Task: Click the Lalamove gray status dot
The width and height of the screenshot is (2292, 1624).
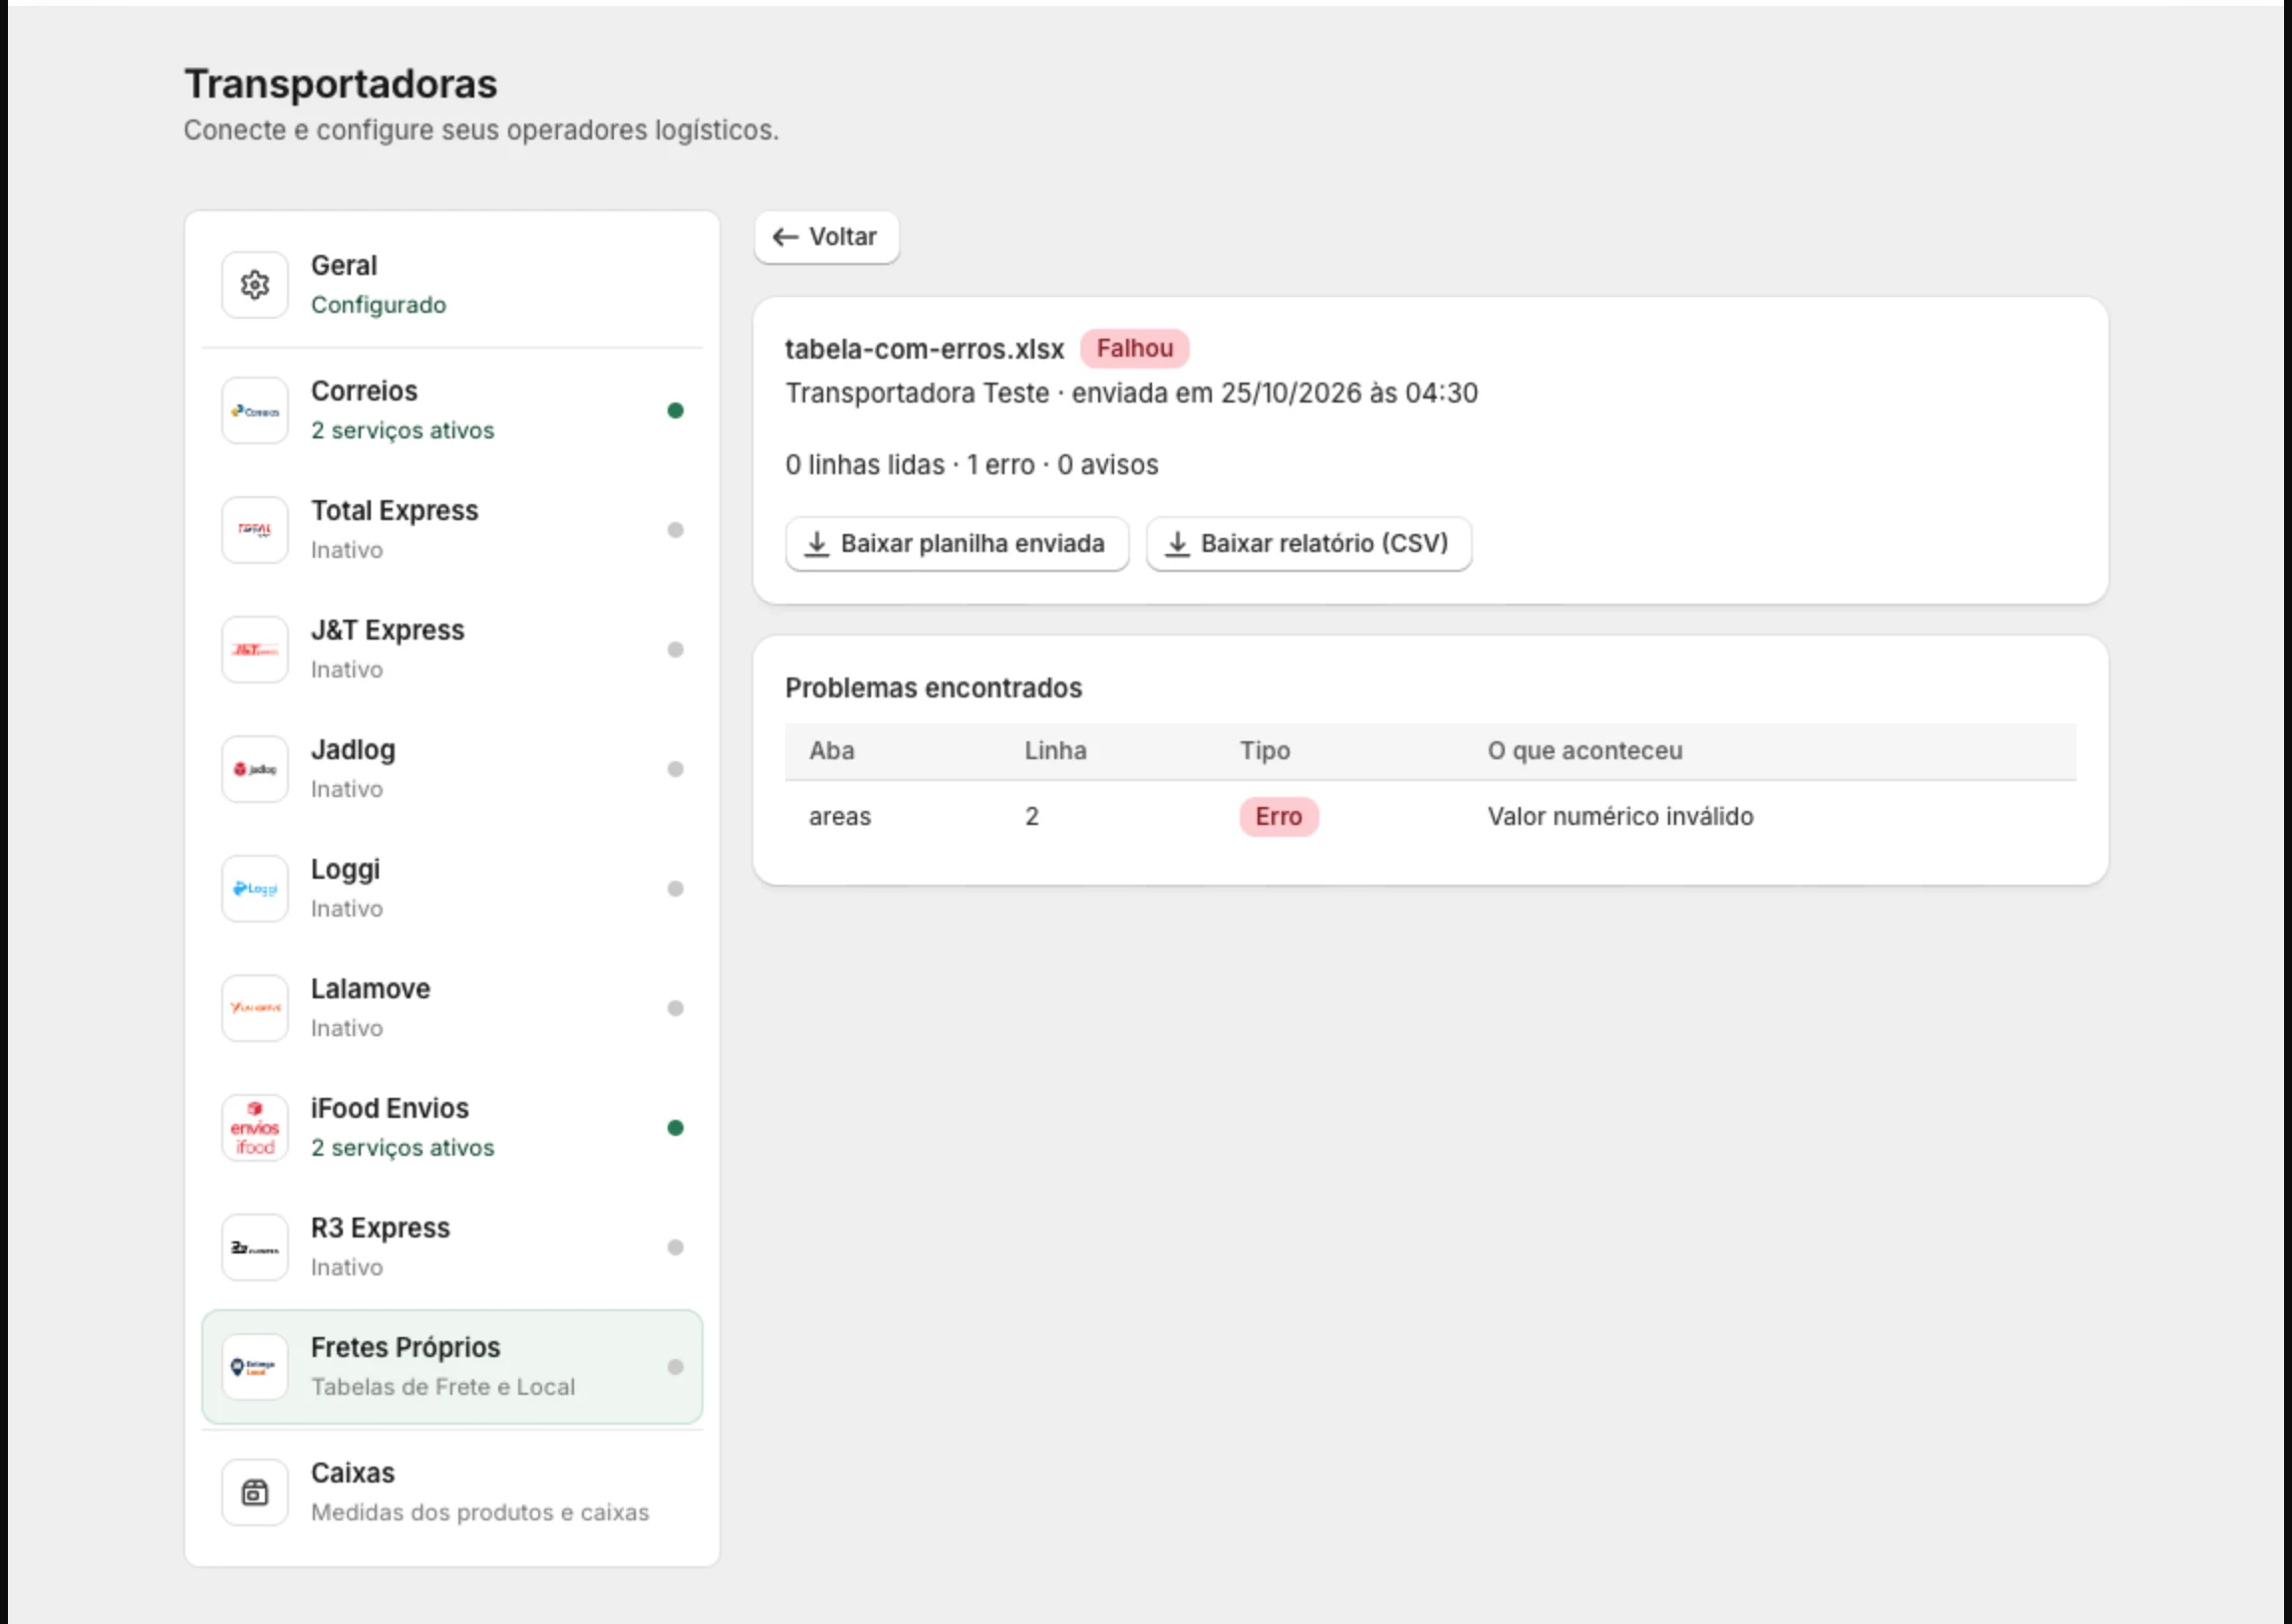Action: (x=676, y=1008)
